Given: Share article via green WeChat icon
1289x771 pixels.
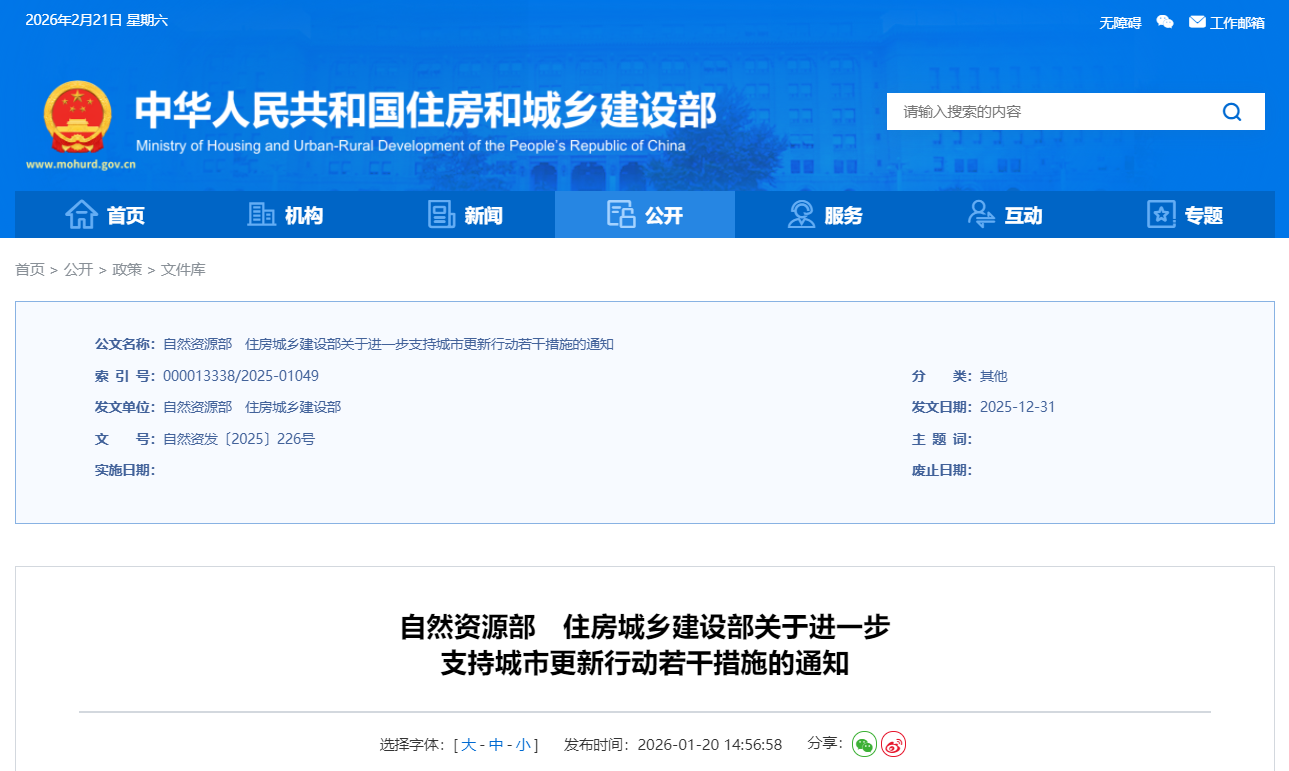Looking at the screenshot, I should [864, 744].
